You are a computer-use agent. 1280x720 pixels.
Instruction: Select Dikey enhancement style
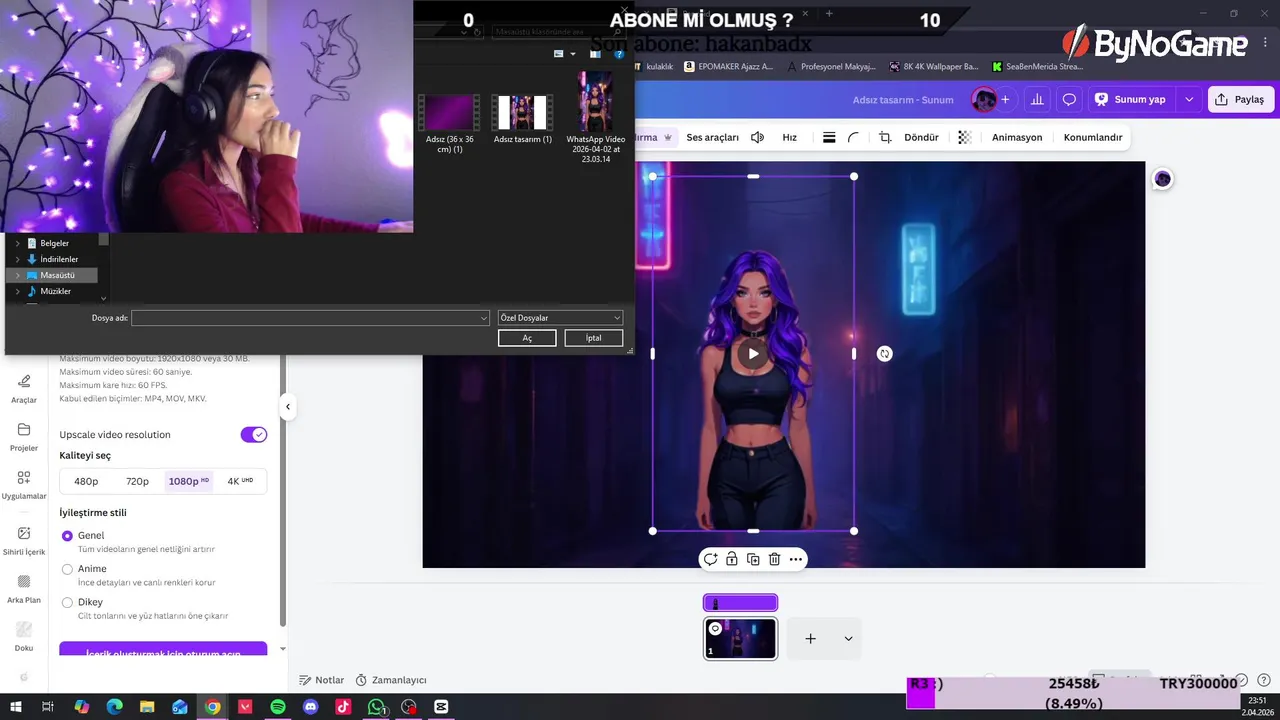coord(67,602)
